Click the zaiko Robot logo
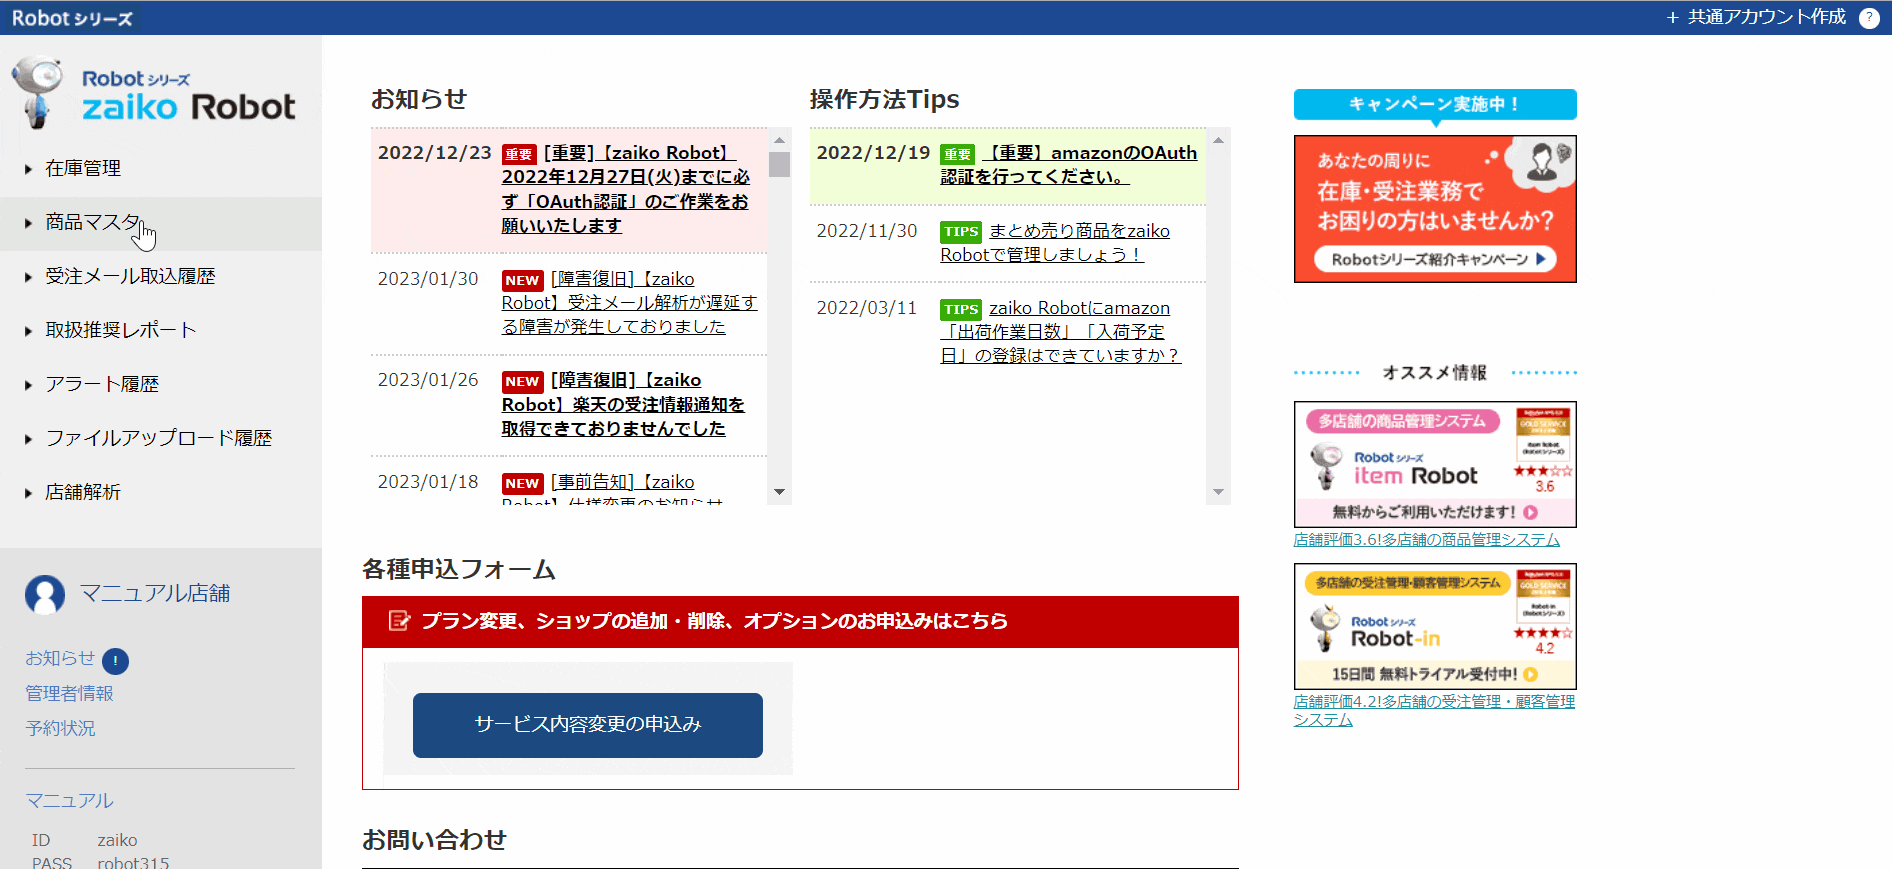The image size is (1892, 869). pos(155,95)
